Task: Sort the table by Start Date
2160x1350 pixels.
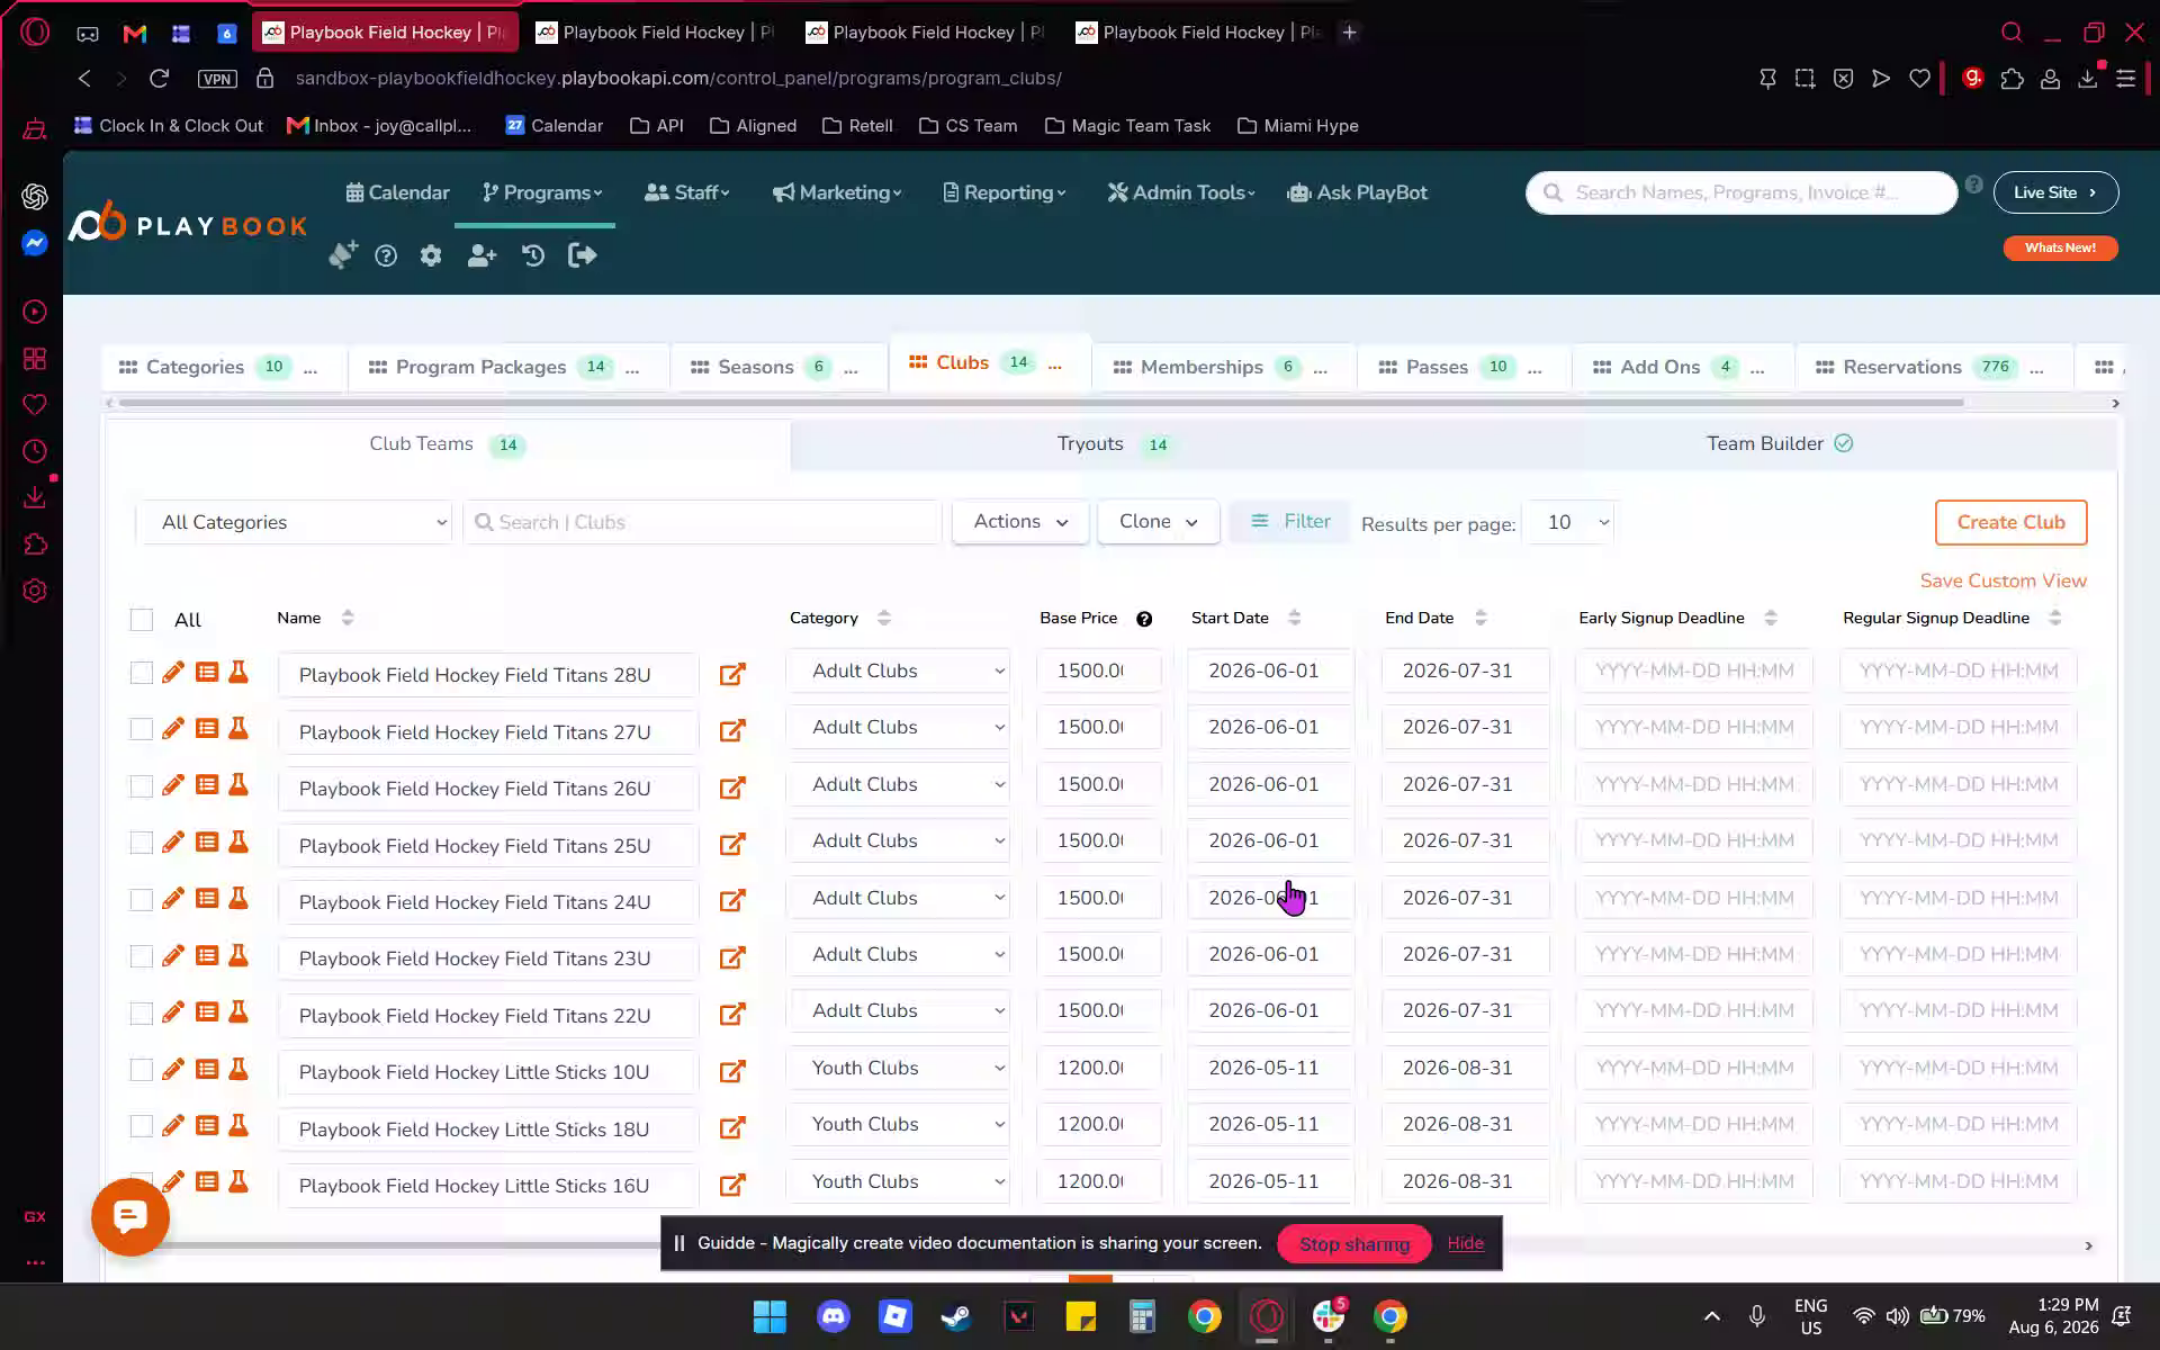Action: (x=1294, y=618)
